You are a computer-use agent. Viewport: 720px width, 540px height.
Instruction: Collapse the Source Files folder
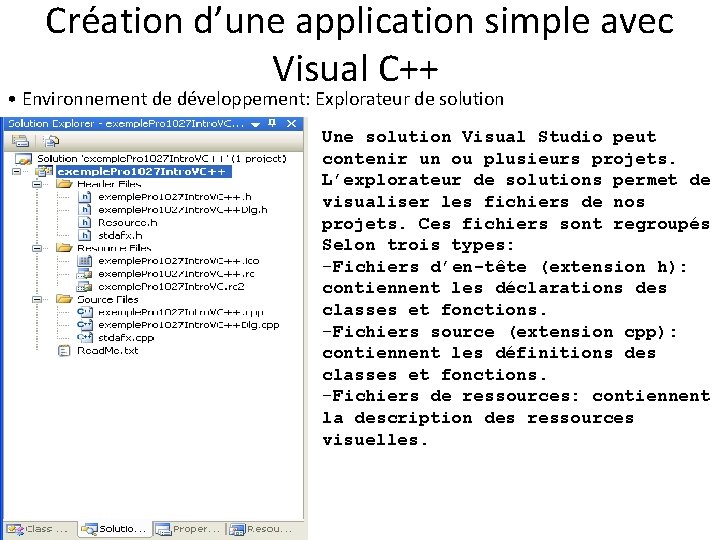(37, 299)
